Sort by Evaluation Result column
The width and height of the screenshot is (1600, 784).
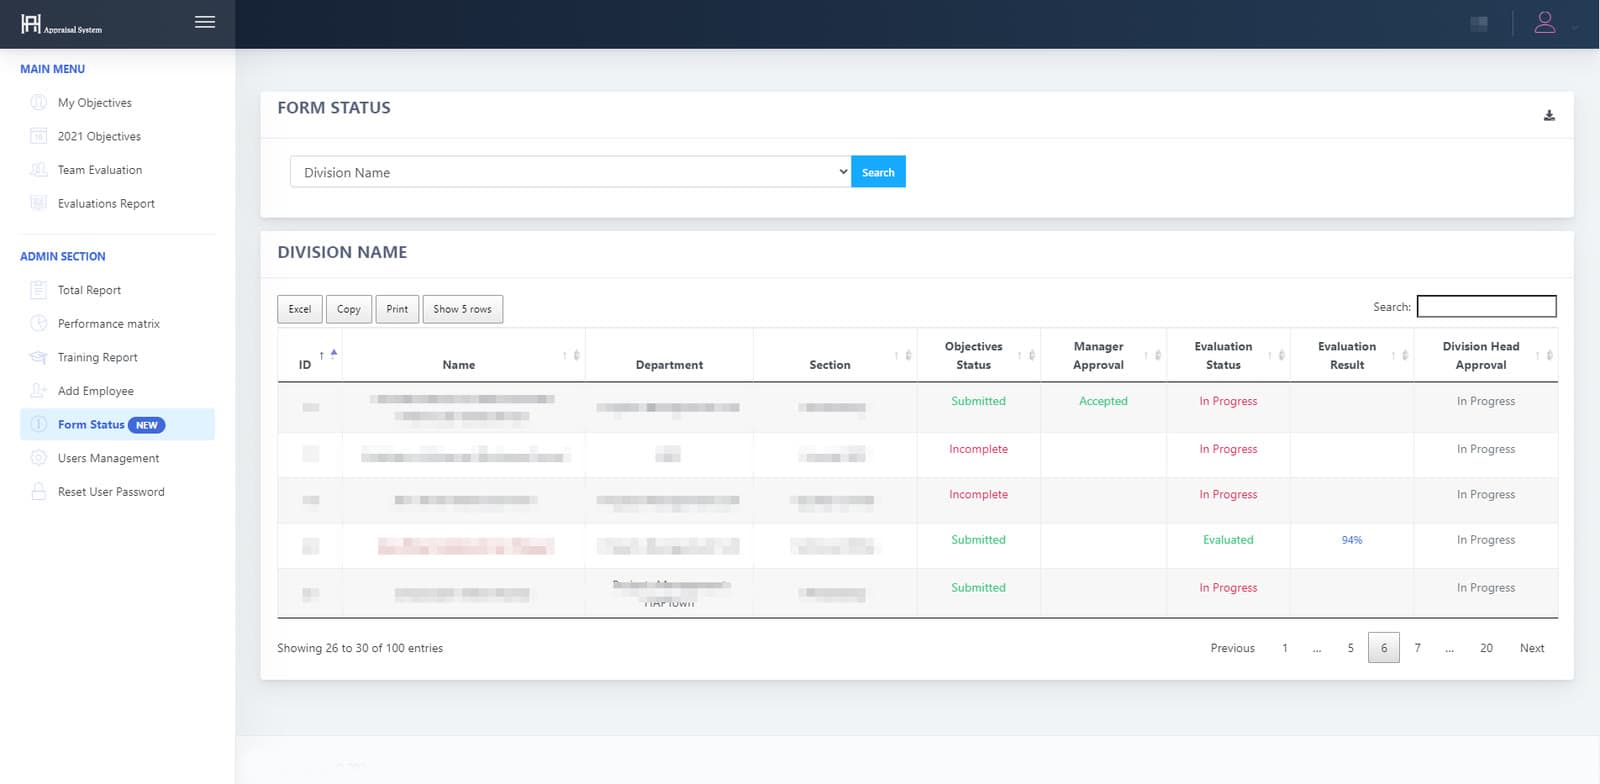click(1351, 355)
